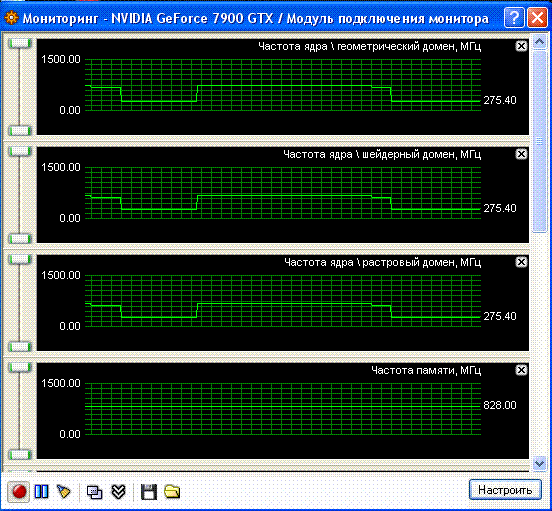The height and width of the screenshot is (511, 552).
Task: Click the vertical scrollbar thumb
Action: 539,141
